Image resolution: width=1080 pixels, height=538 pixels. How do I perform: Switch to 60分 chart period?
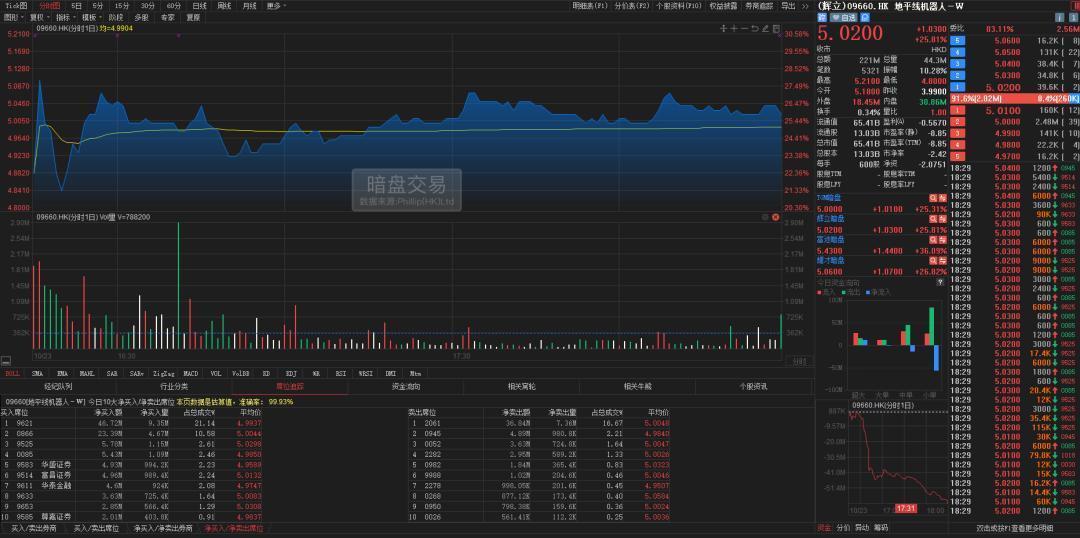(x=174, y=6)
